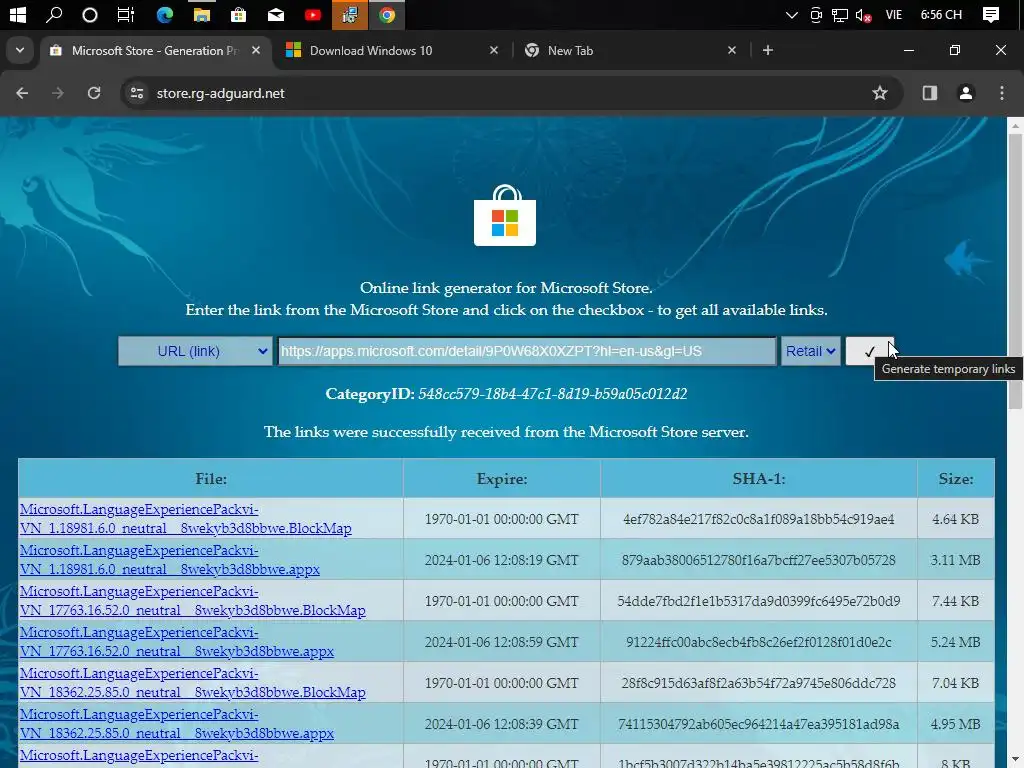Click the apps.microsoft.com URL input field
The height and width of the screenshot is (768, 1024).
click(527, 351)
